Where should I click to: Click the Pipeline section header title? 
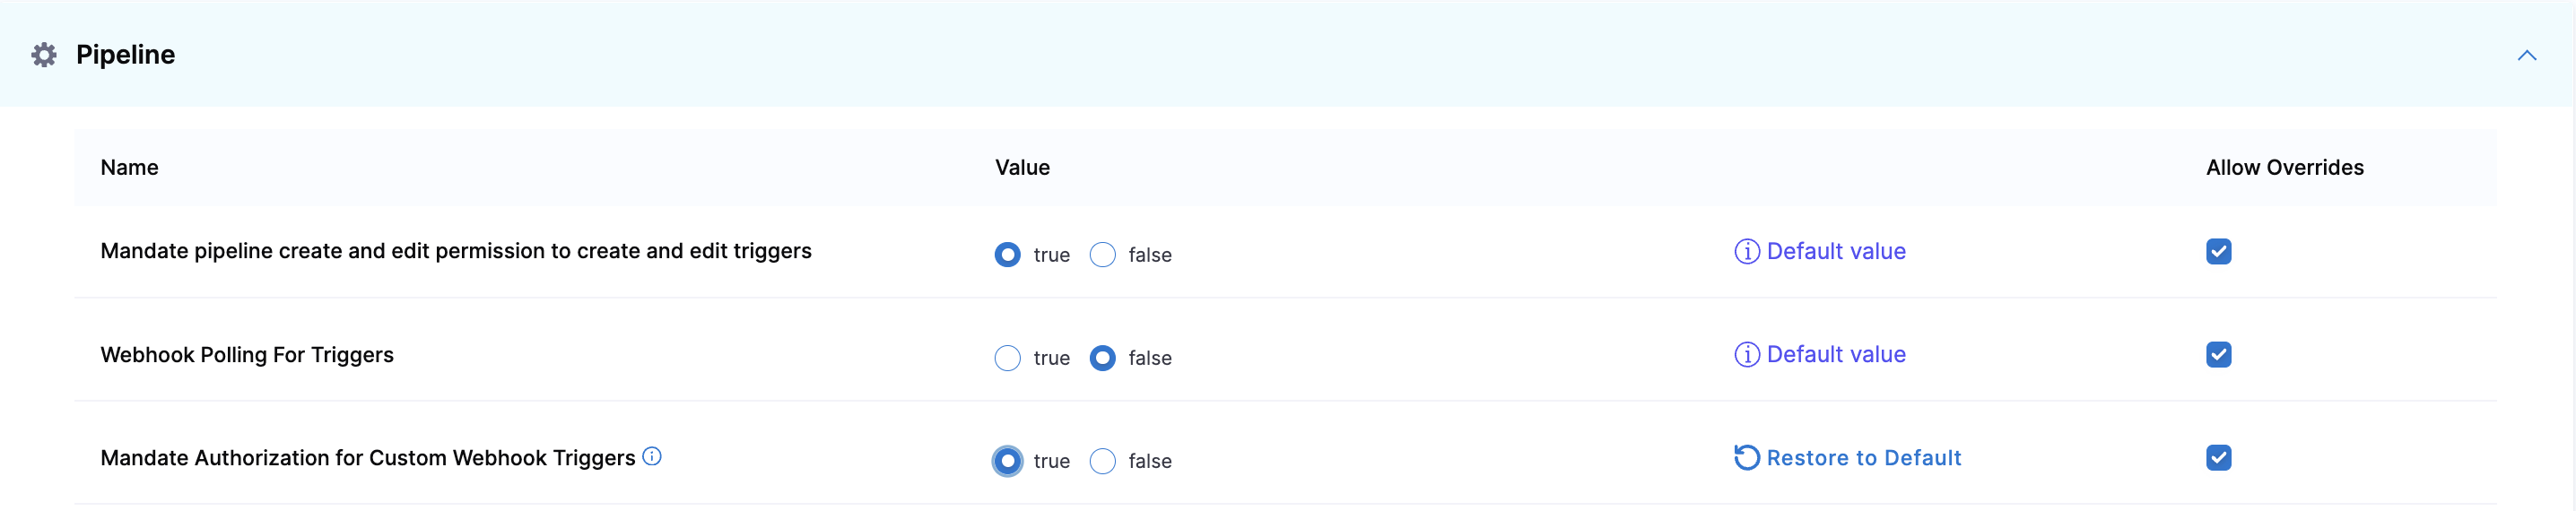coord(125,55)
